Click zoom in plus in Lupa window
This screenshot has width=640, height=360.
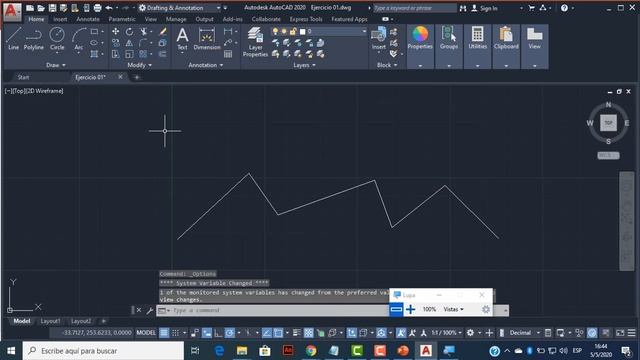(x=411, y=309)
